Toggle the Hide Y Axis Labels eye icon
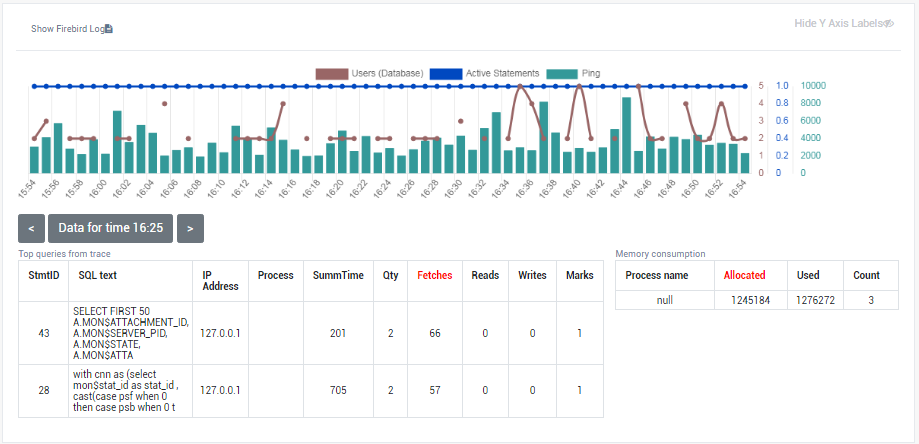This screenshot has width=919, height=444. (x=889, y=23)
